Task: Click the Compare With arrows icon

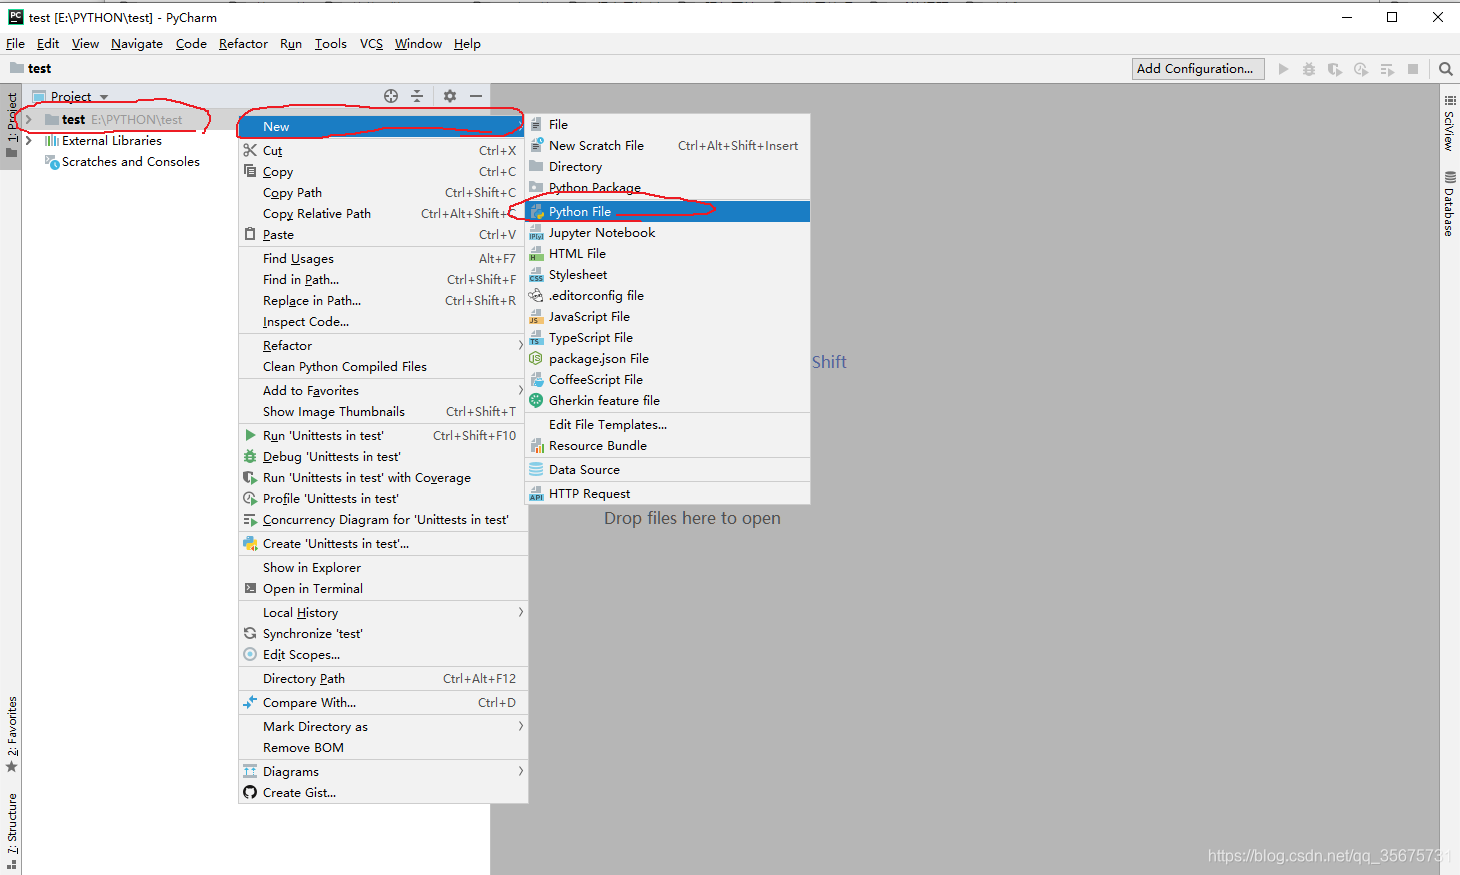Action: pyautogui.click(x=250, y=702)
